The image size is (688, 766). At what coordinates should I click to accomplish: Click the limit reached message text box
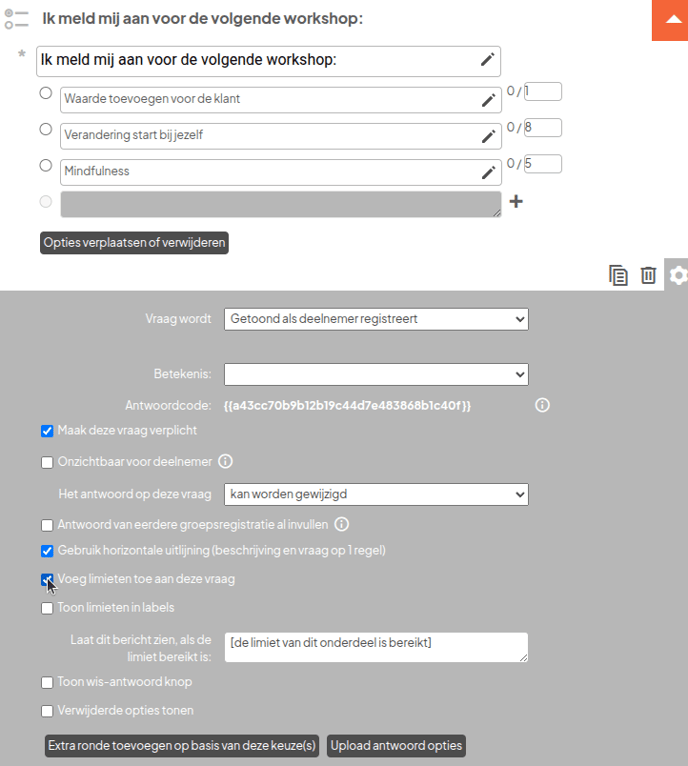tap(376, 647)
